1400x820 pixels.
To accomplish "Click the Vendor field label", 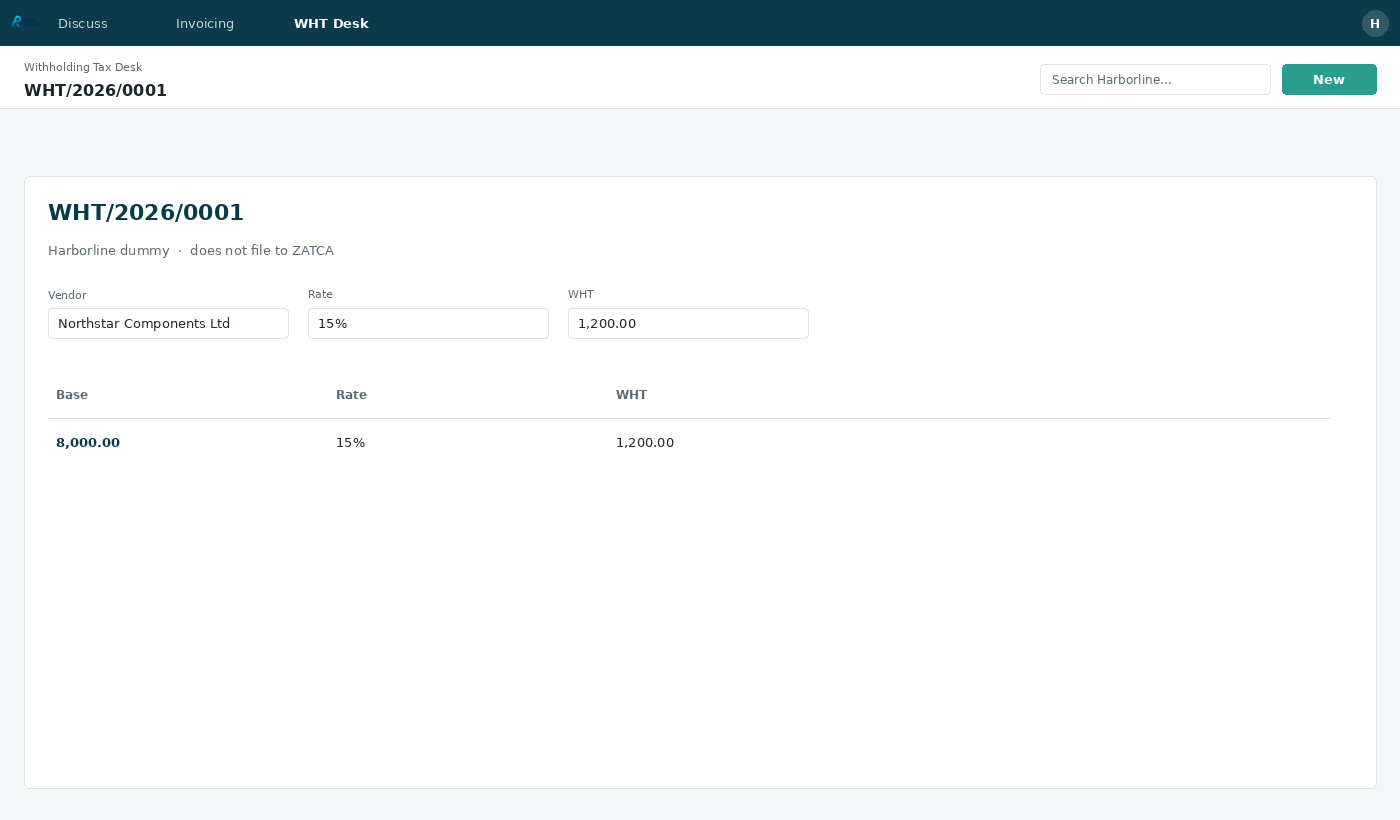I will pos(67,295).
